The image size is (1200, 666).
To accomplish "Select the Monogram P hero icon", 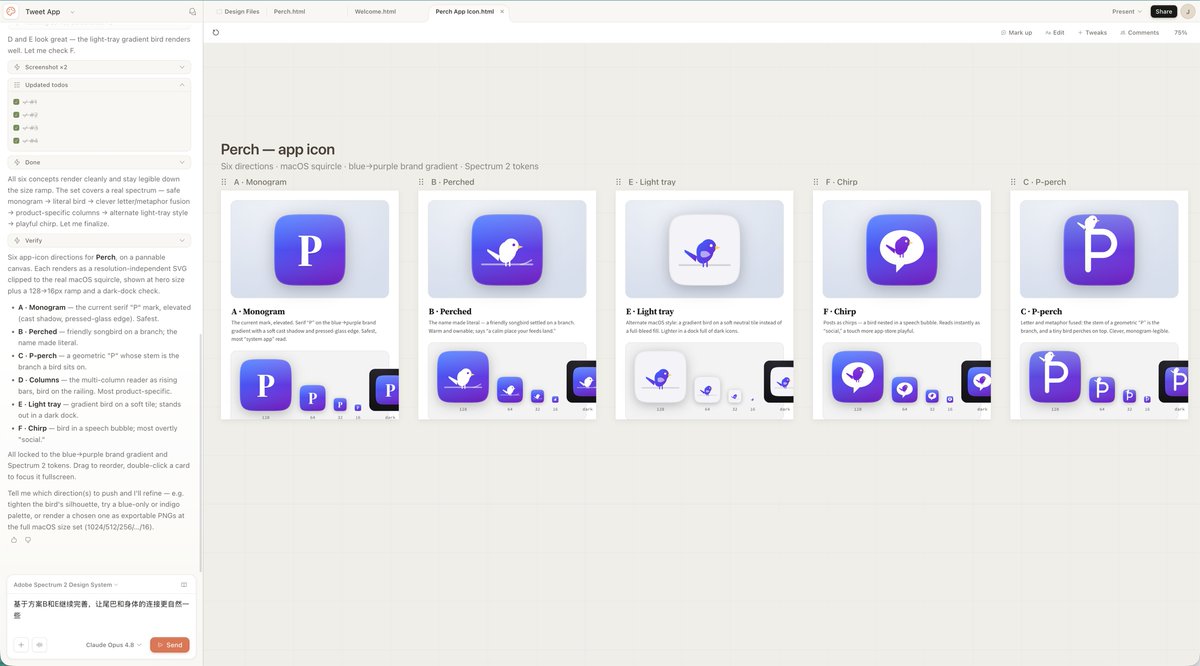I will (x=310, y=249).
